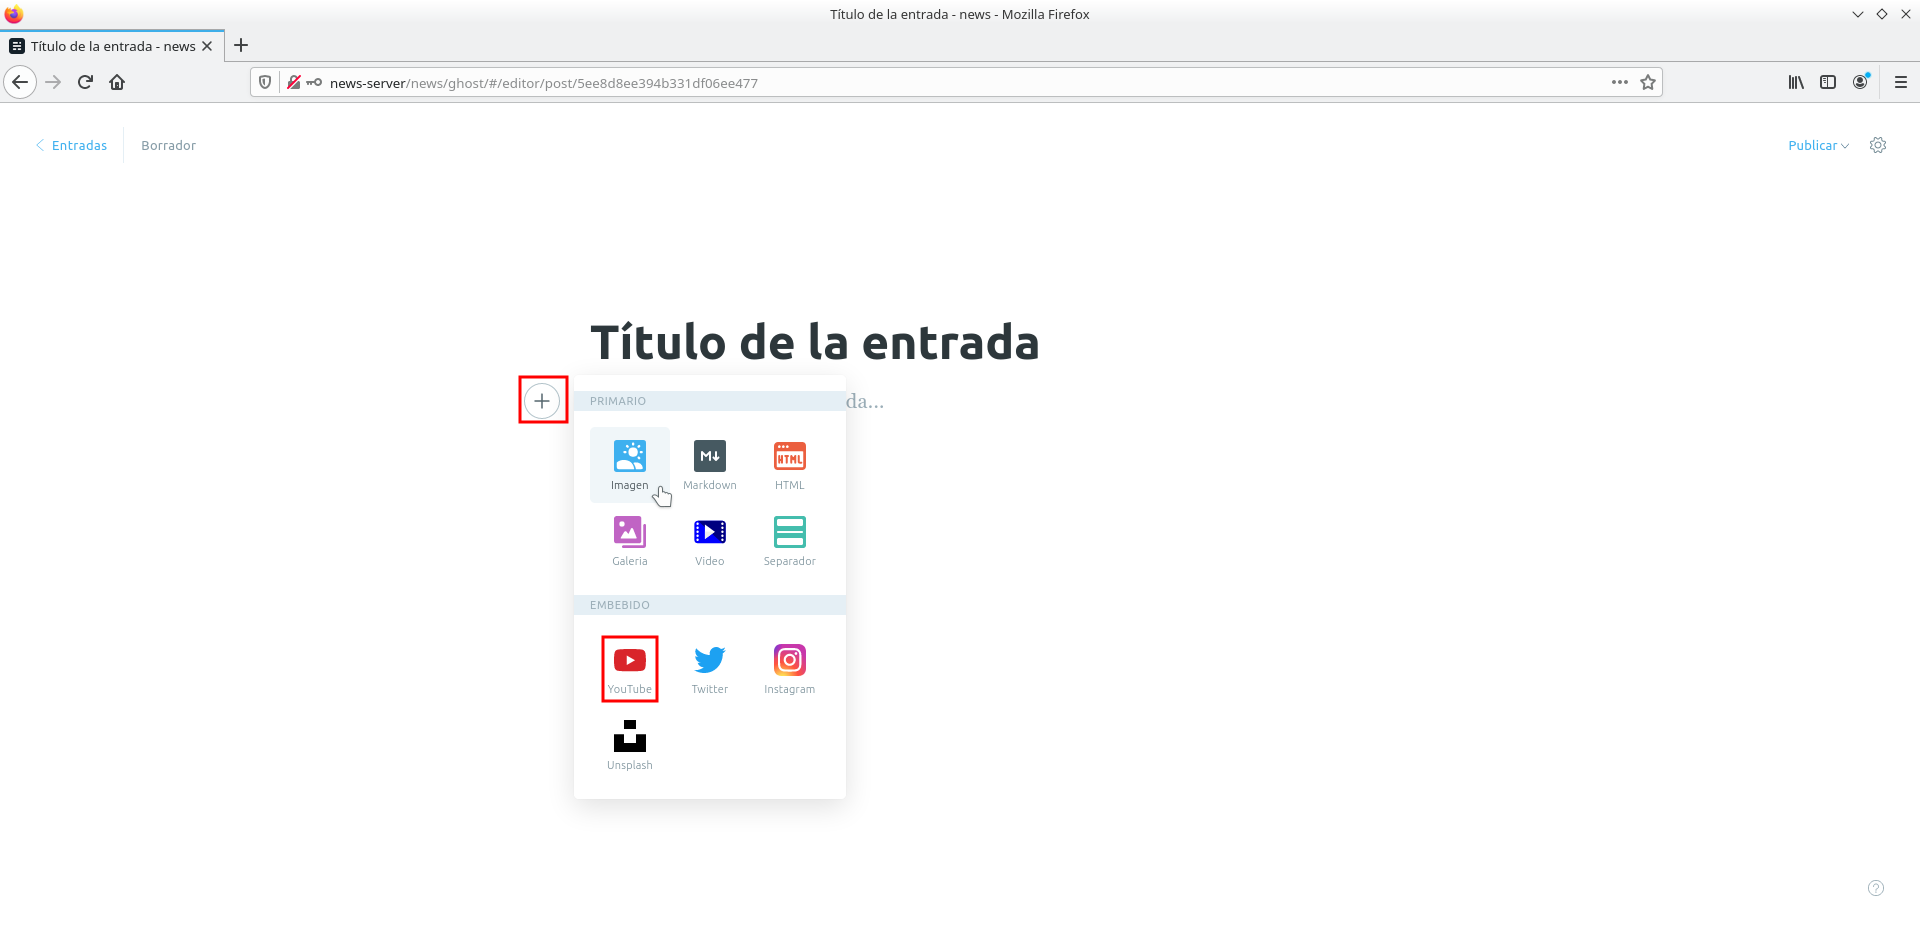Click the post title heading
Screen dimensions: 1920x932
point(814,342)
